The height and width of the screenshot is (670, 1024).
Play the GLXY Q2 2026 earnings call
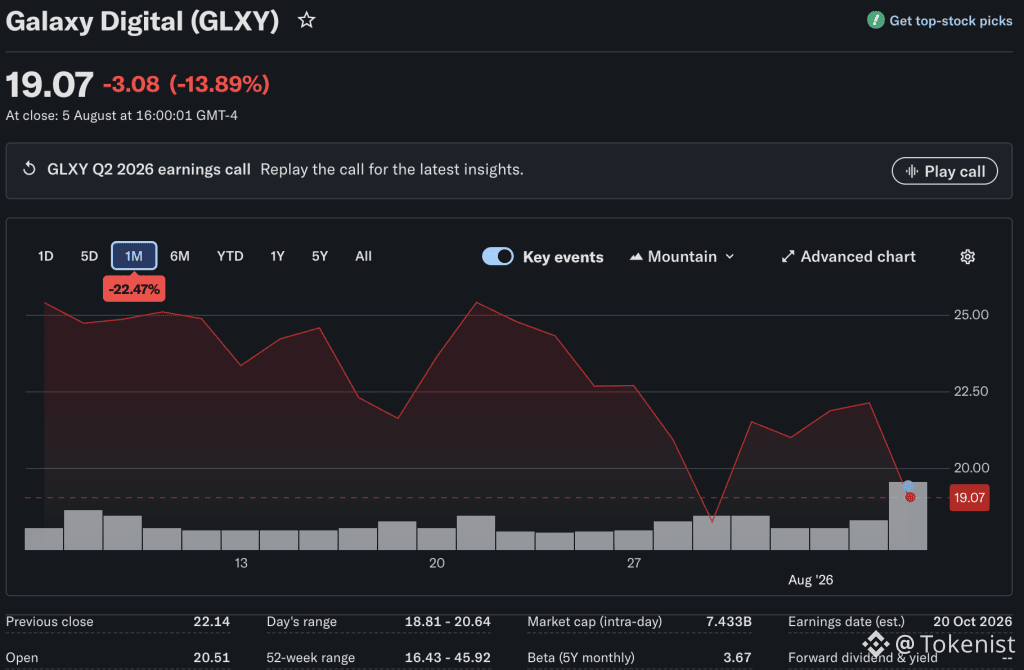tap(944, 171)
